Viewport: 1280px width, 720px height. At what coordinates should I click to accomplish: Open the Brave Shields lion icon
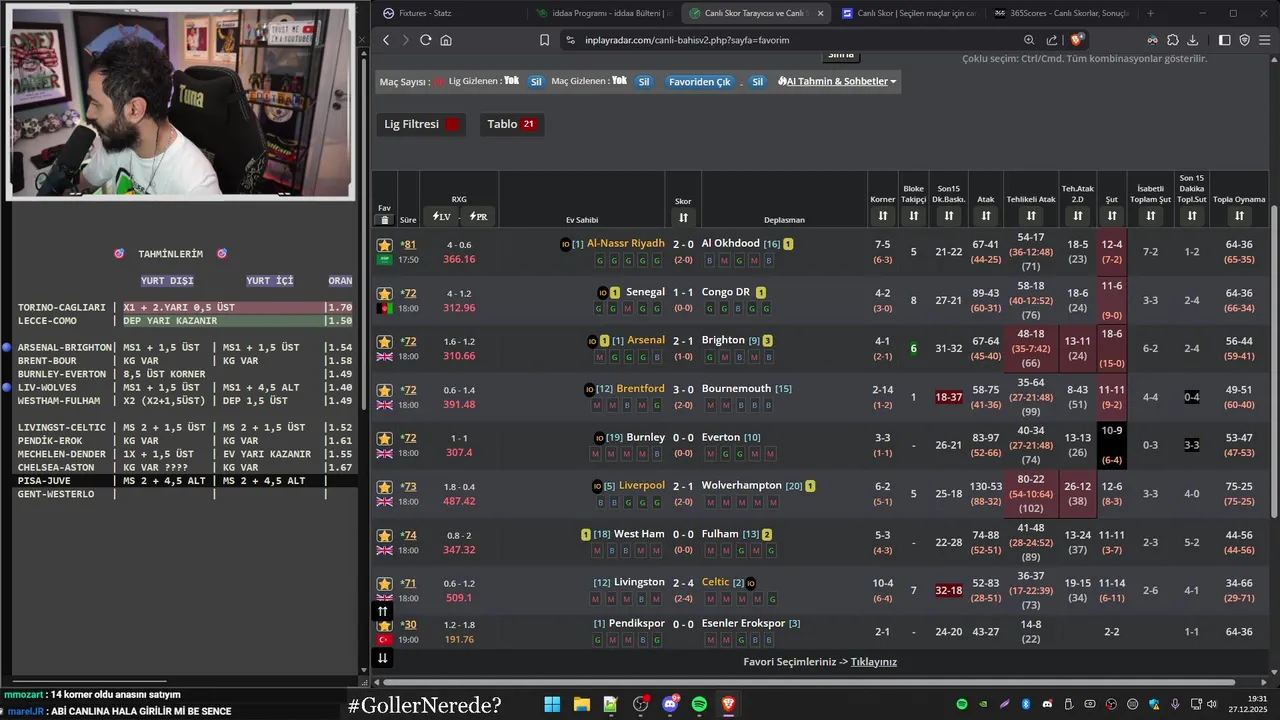point(1077,40)
